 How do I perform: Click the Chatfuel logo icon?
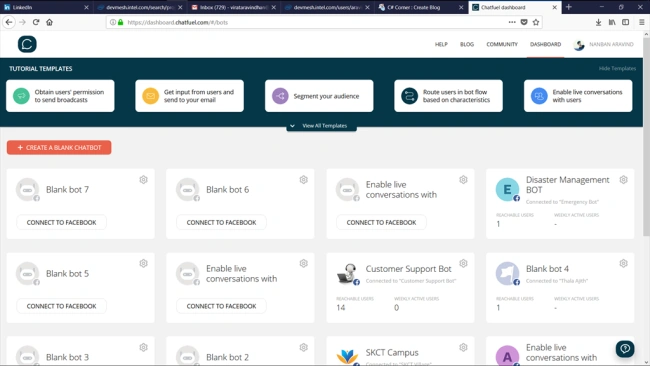(27, 44)
